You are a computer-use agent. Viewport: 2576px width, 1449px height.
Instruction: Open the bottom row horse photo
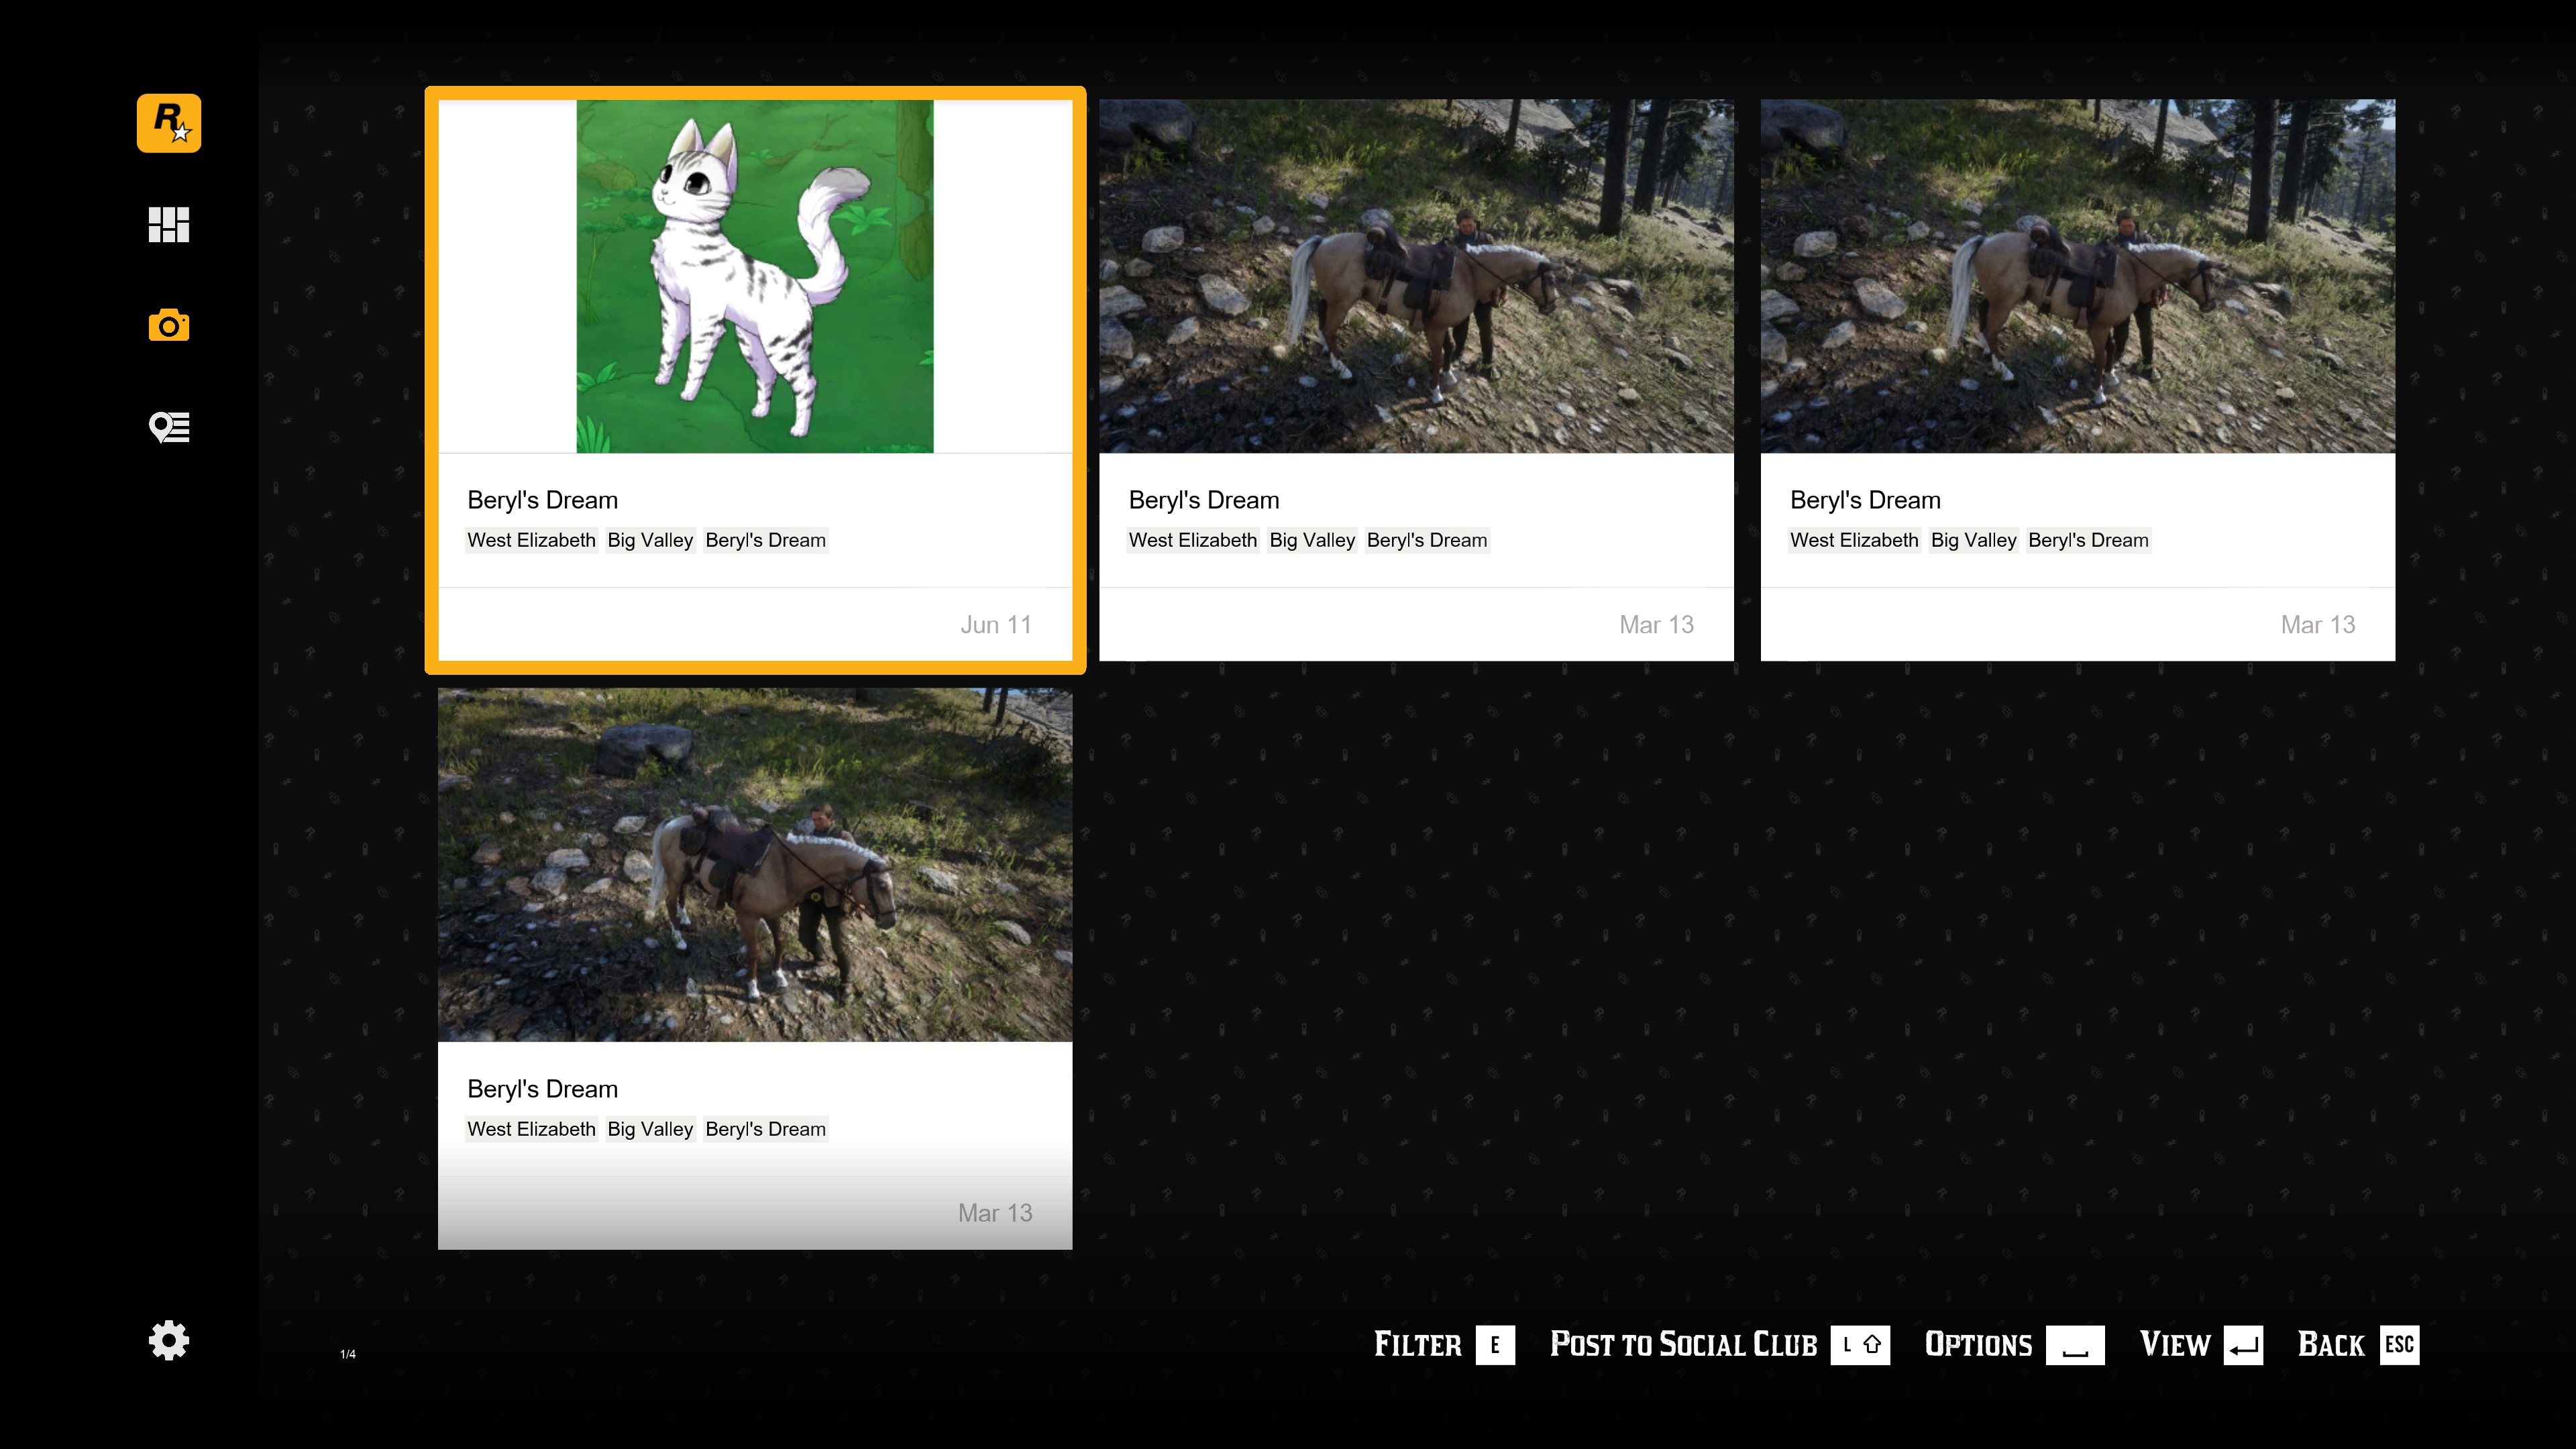pos(754,865)
